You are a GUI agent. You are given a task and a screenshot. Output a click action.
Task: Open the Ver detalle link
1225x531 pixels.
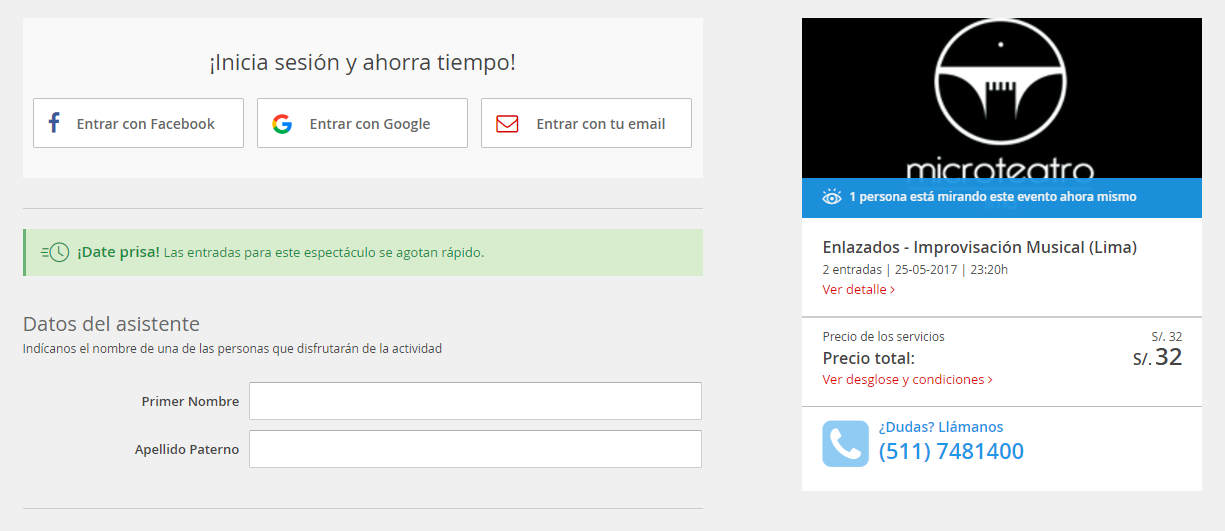coord(858,289)
